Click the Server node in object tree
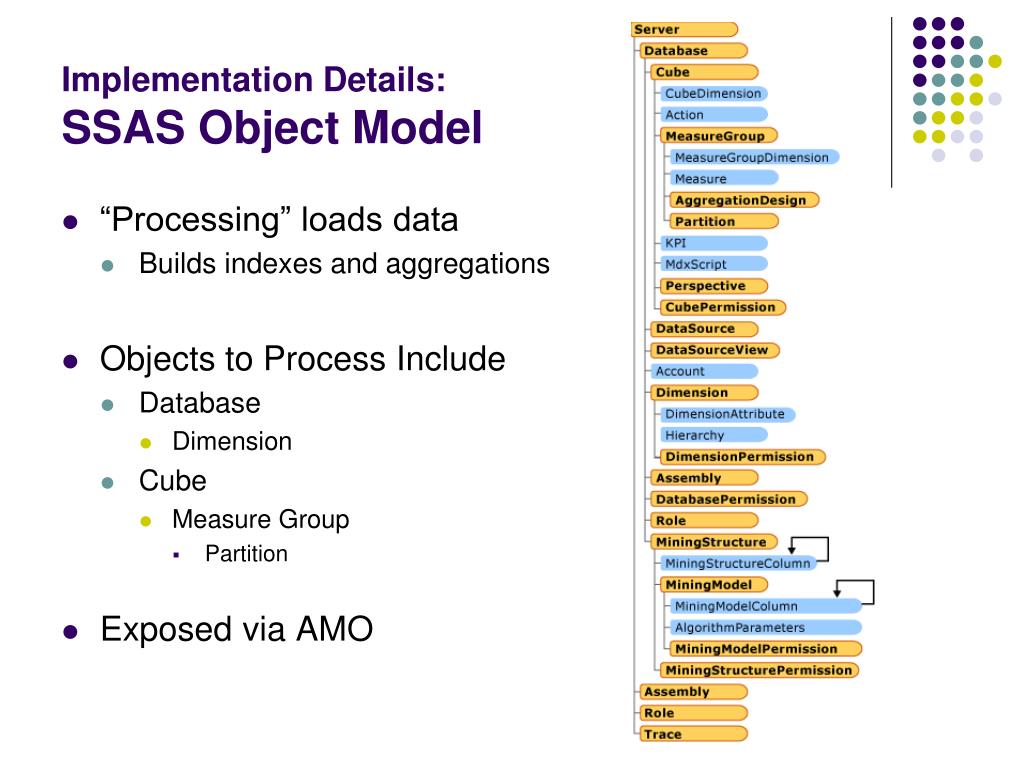The height and width of the screenshot is (768, 1024). 684,29
